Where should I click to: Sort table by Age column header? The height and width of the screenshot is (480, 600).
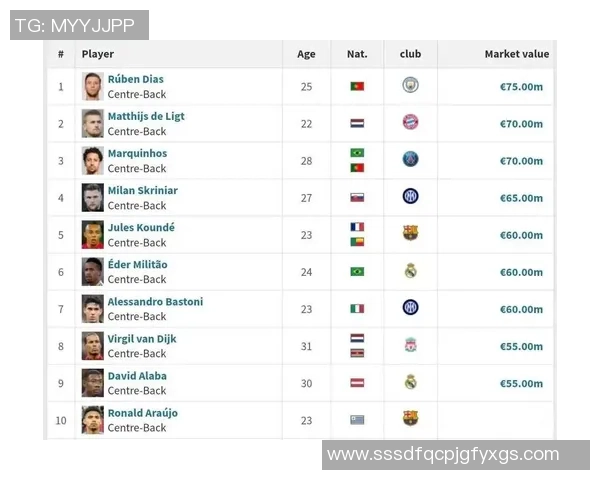point(306,54)
